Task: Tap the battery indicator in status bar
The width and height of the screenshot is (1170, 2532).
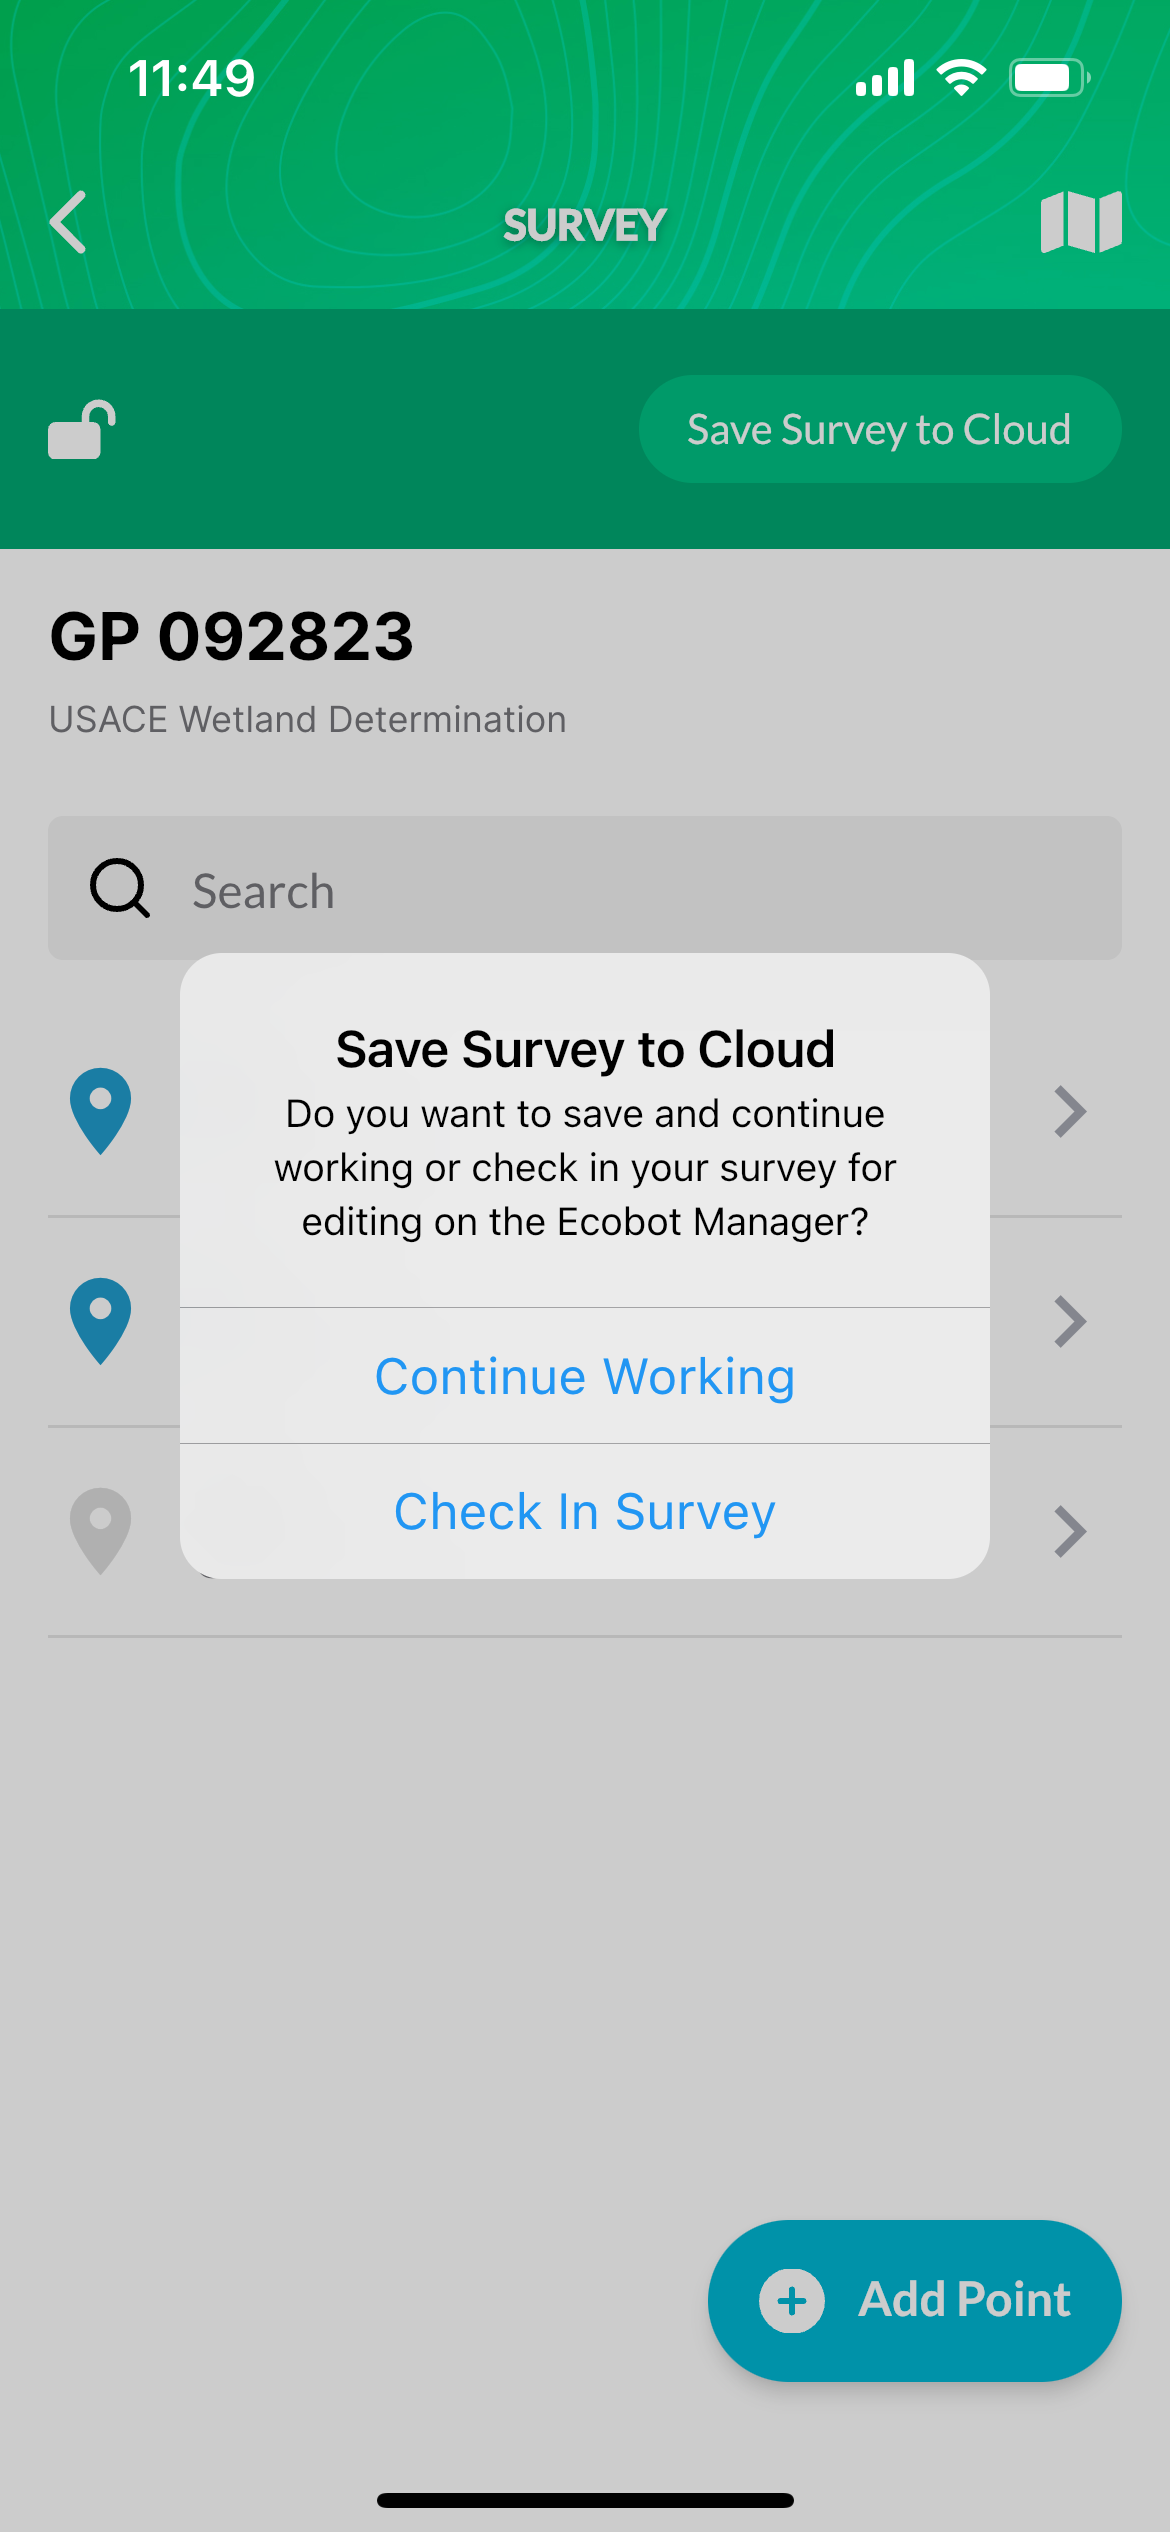Action: click(1048, 78)
